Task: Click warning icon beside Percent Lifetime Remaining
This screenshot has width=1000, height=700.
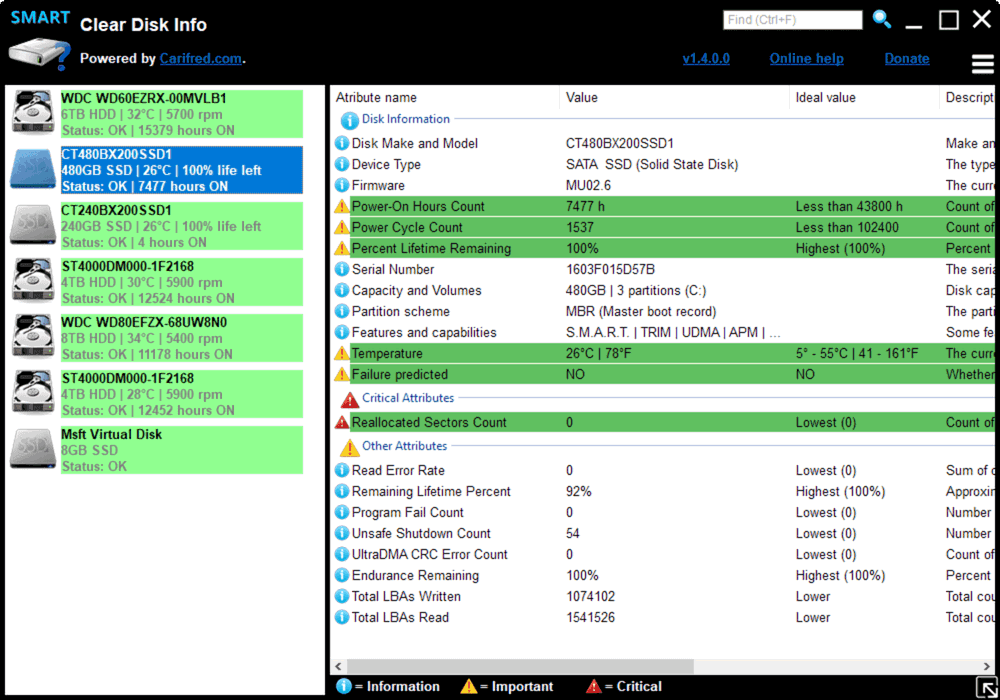Action: click(342, 249)
